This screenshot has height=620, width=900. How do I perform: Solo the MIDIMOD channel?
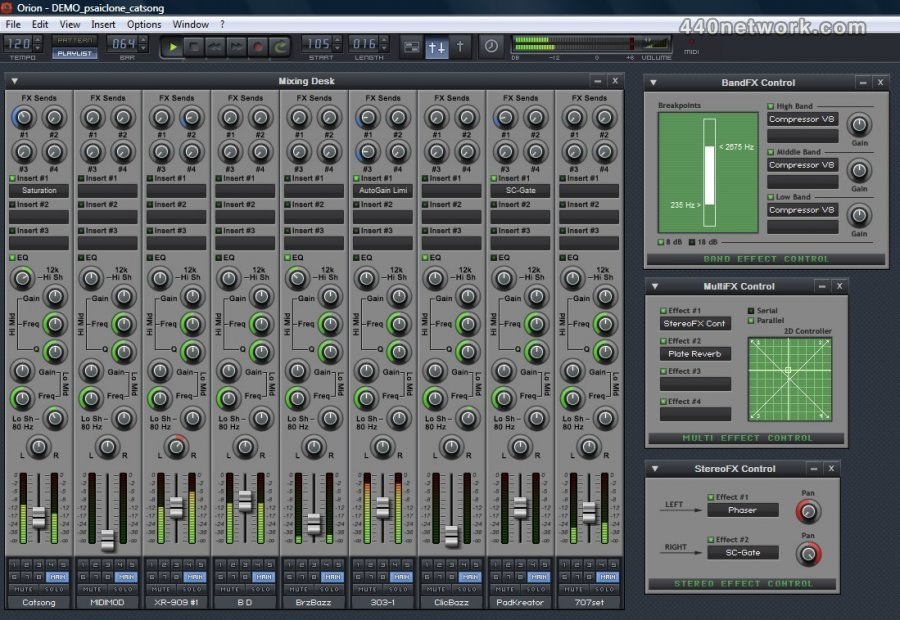tap(123, 590)
